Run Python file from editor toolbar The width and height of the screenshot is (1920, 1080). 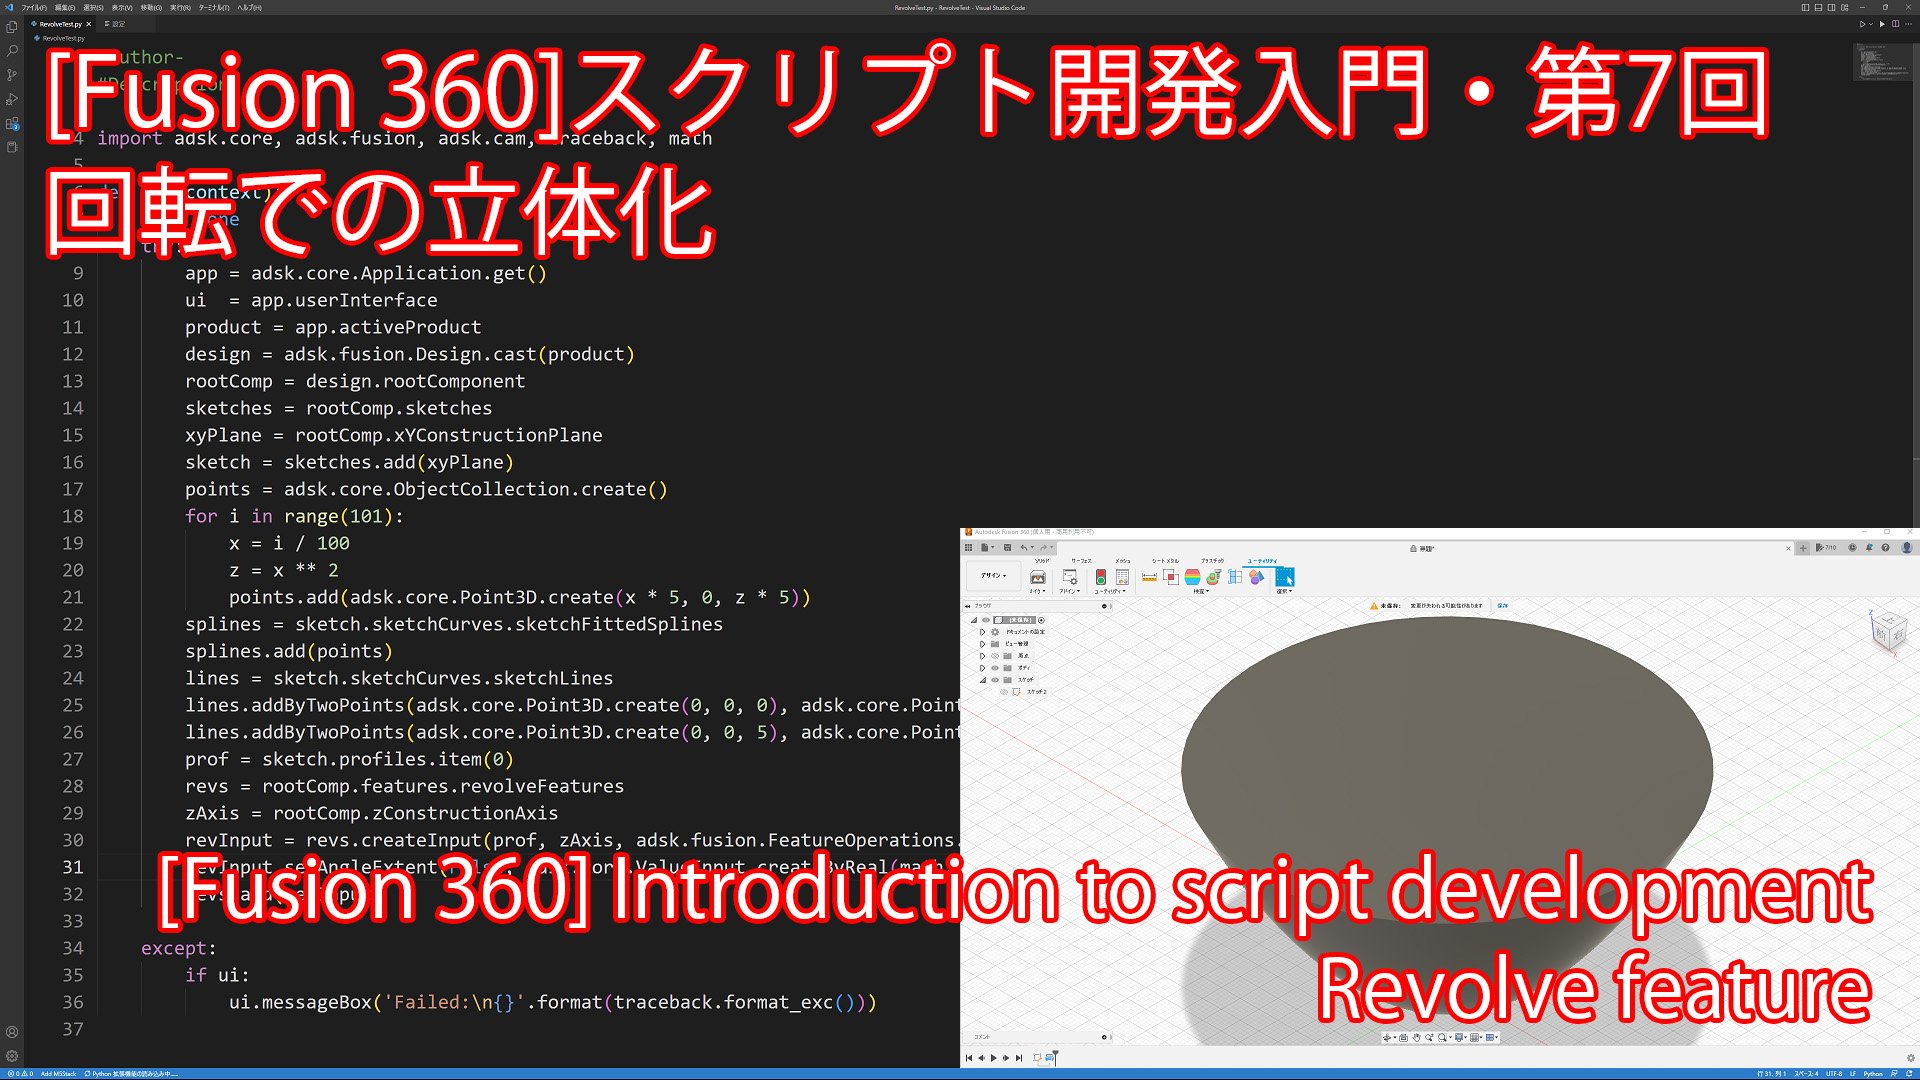click(1862, 24)
